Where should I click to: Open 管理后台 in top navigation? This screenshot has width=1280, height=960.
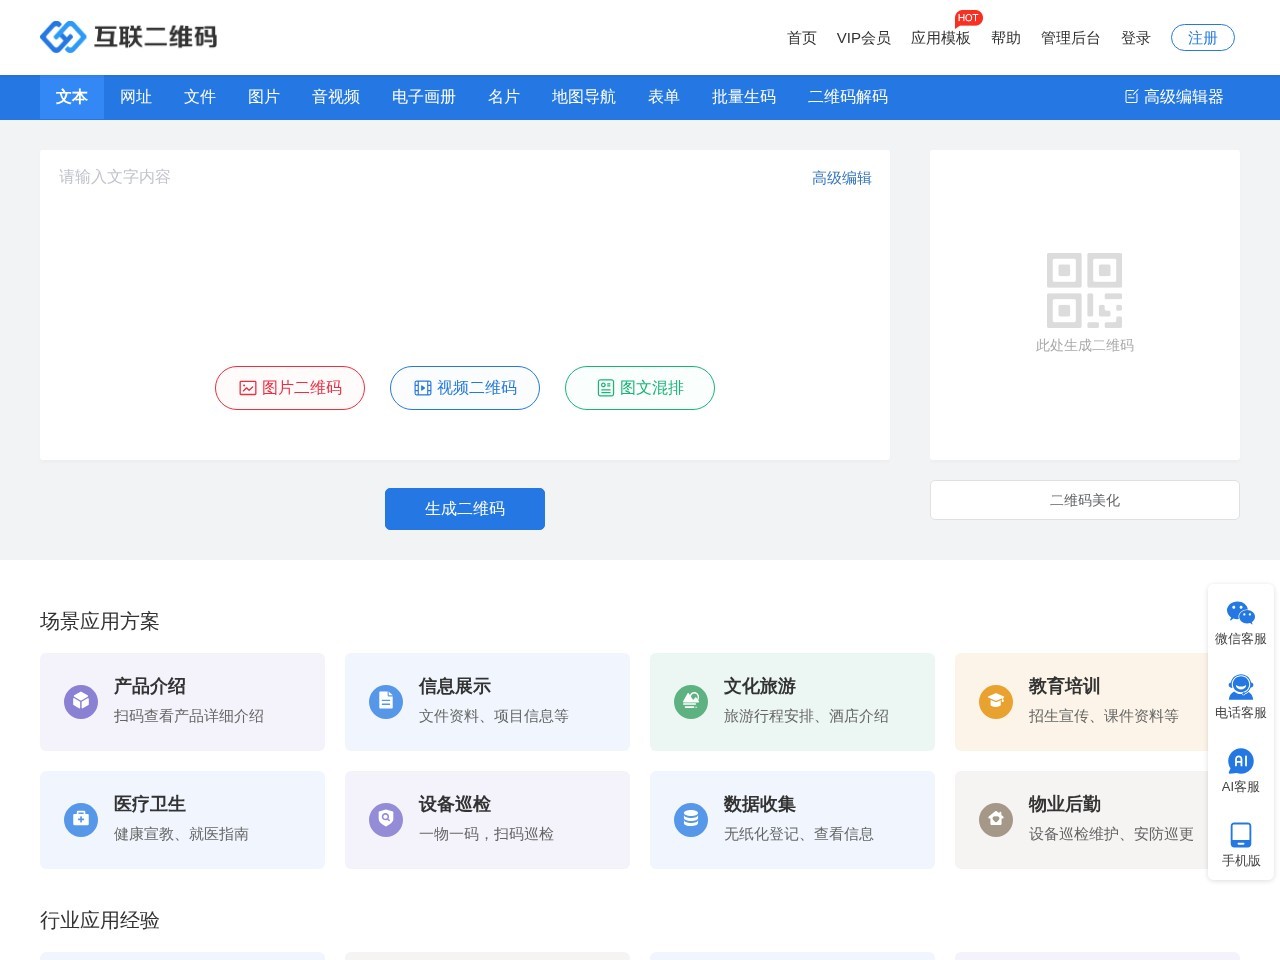(1071, 38)
